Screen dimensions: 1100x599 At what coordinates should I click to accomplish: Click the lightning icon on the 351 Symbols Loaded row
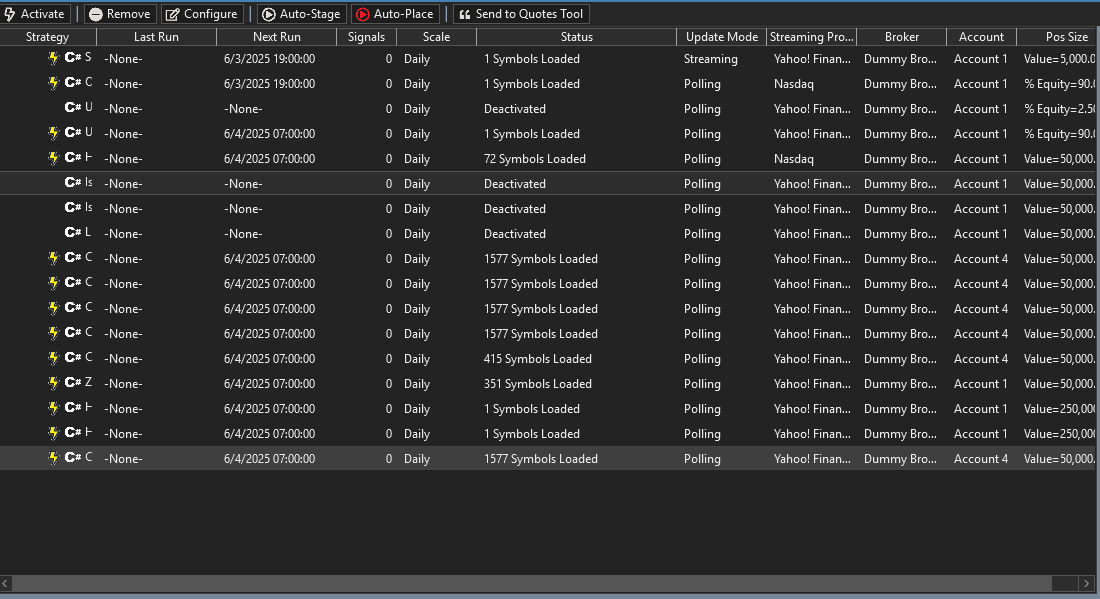pos(54,383)
